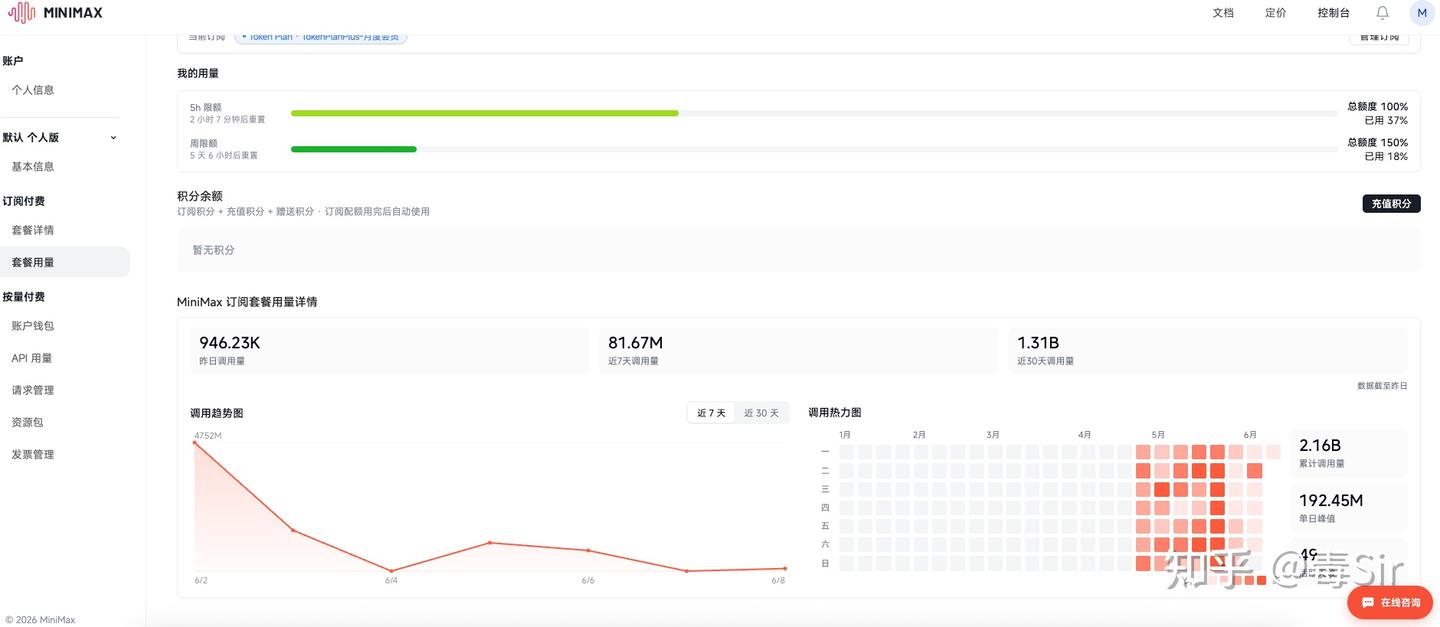Click the trend chart point at 6/6

click(x=588, y=550)
